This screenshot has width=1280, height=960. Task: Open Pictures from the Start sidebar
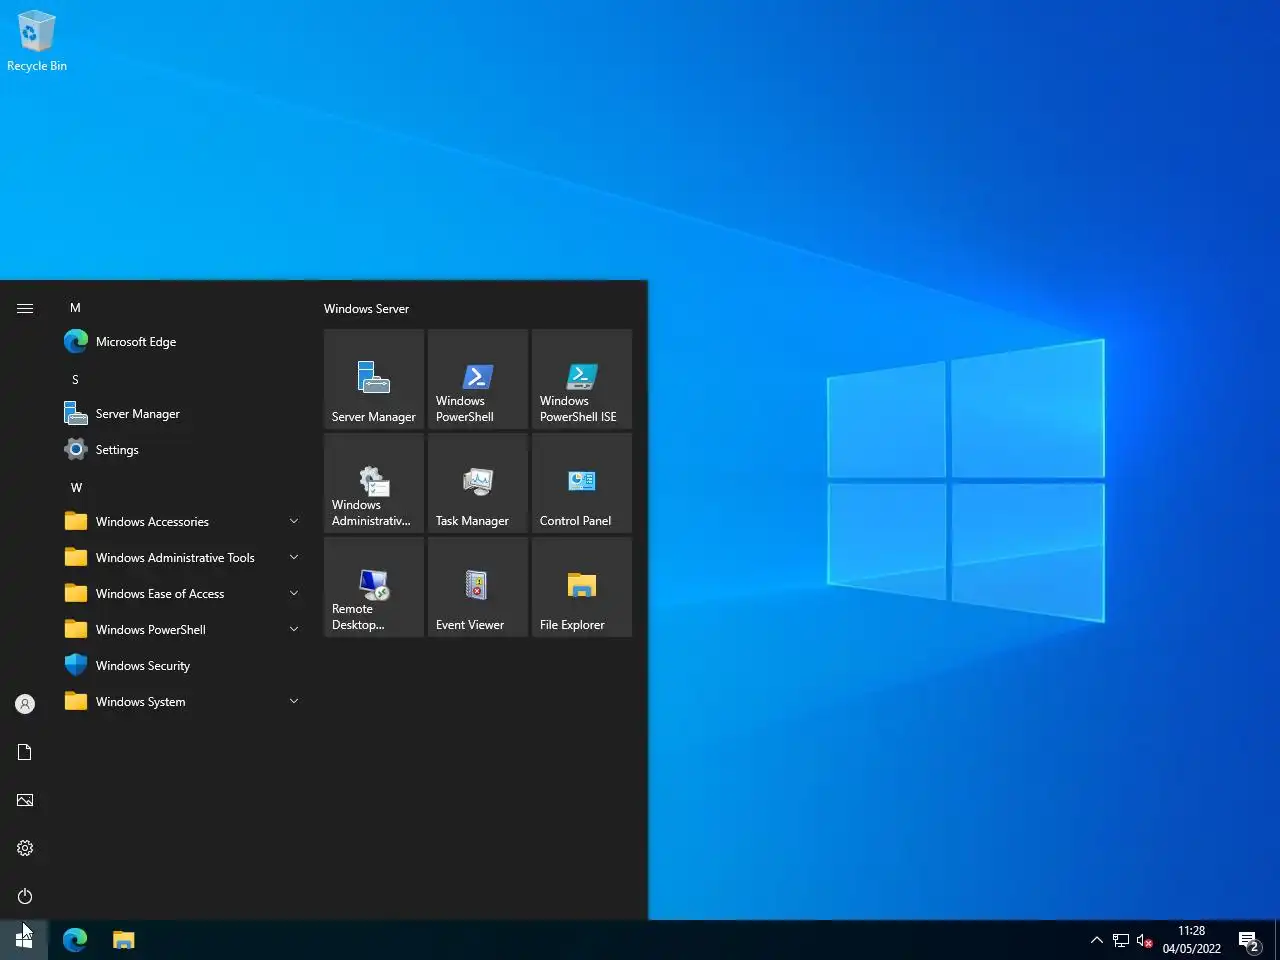(x=25, y=800)
